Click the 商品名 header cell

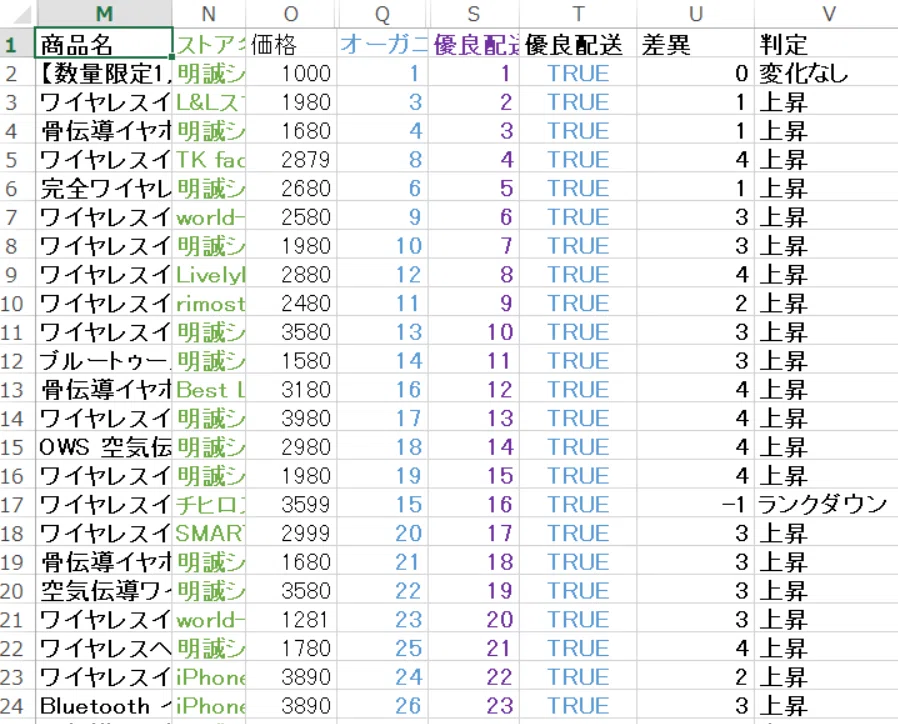pyautogui.click(x=104, y=44)
